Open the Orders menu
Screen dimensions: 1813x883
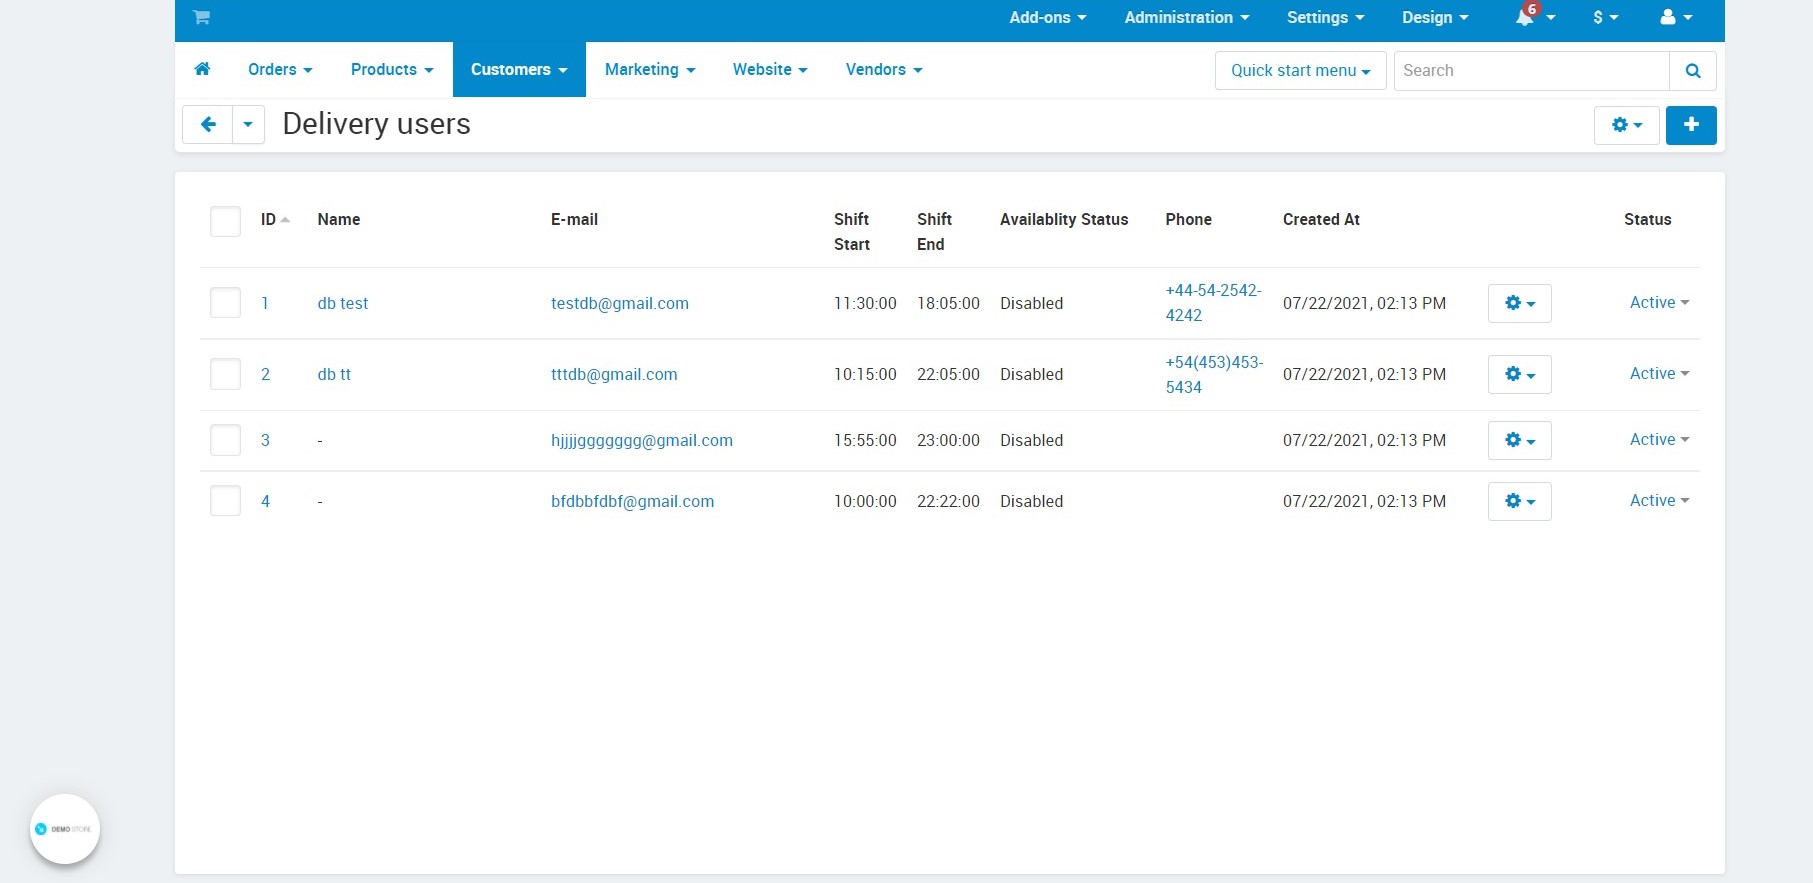pos(280,69)
